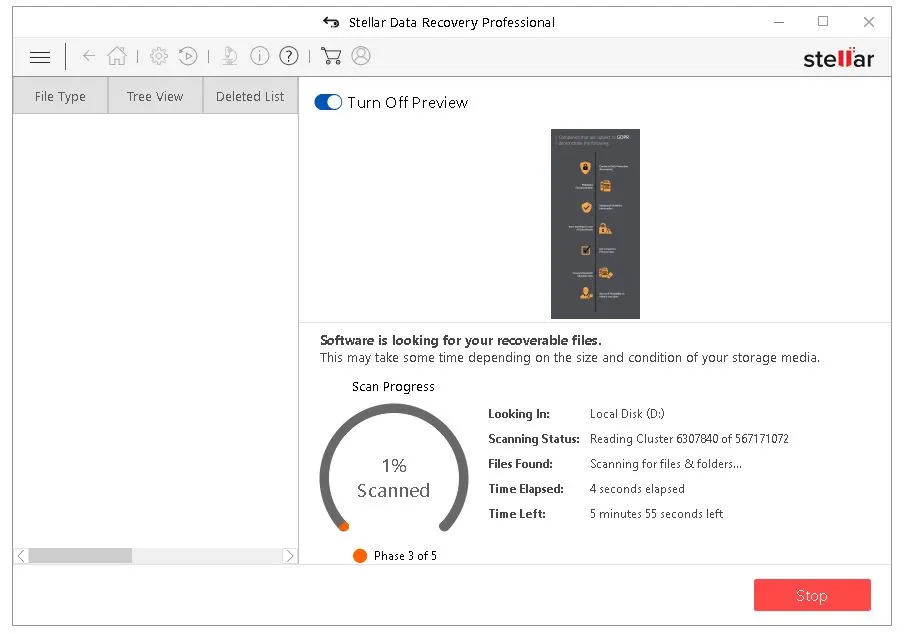Toggle the Turn Off Preview switch
The height and width of the screenshot is (634, 905).
(328, 102)
